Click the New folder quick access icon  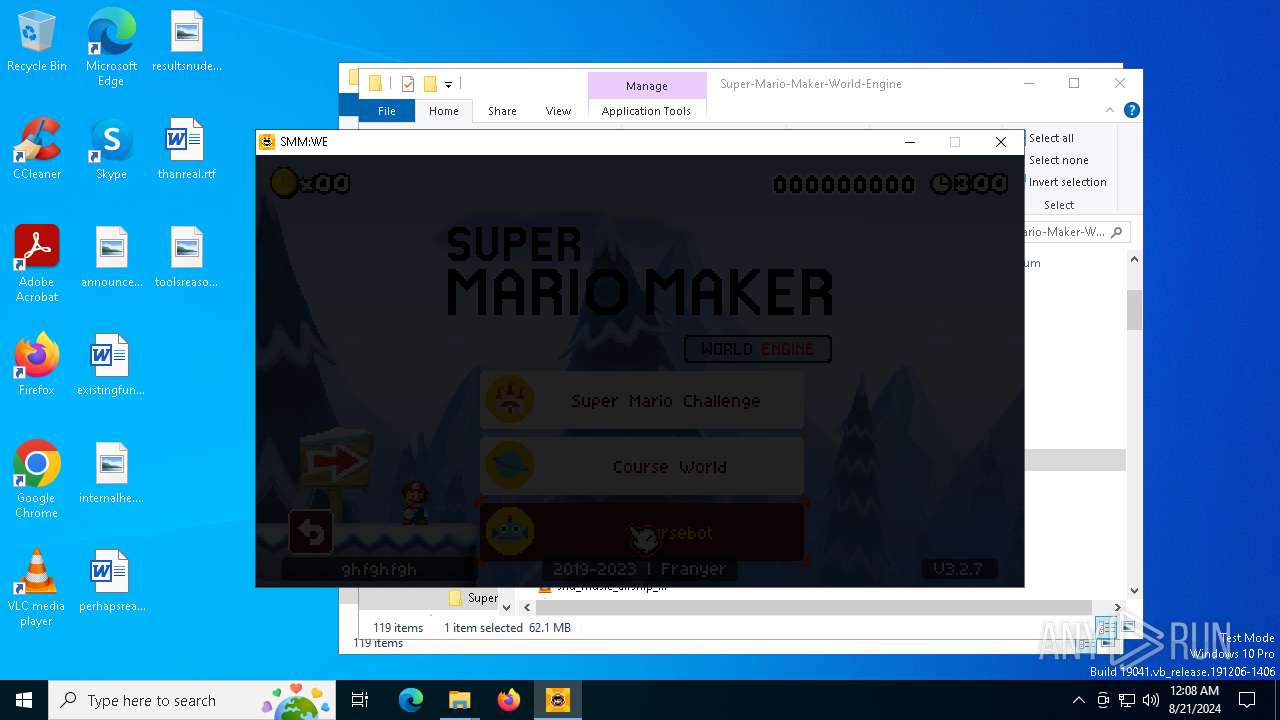[430, 84]
